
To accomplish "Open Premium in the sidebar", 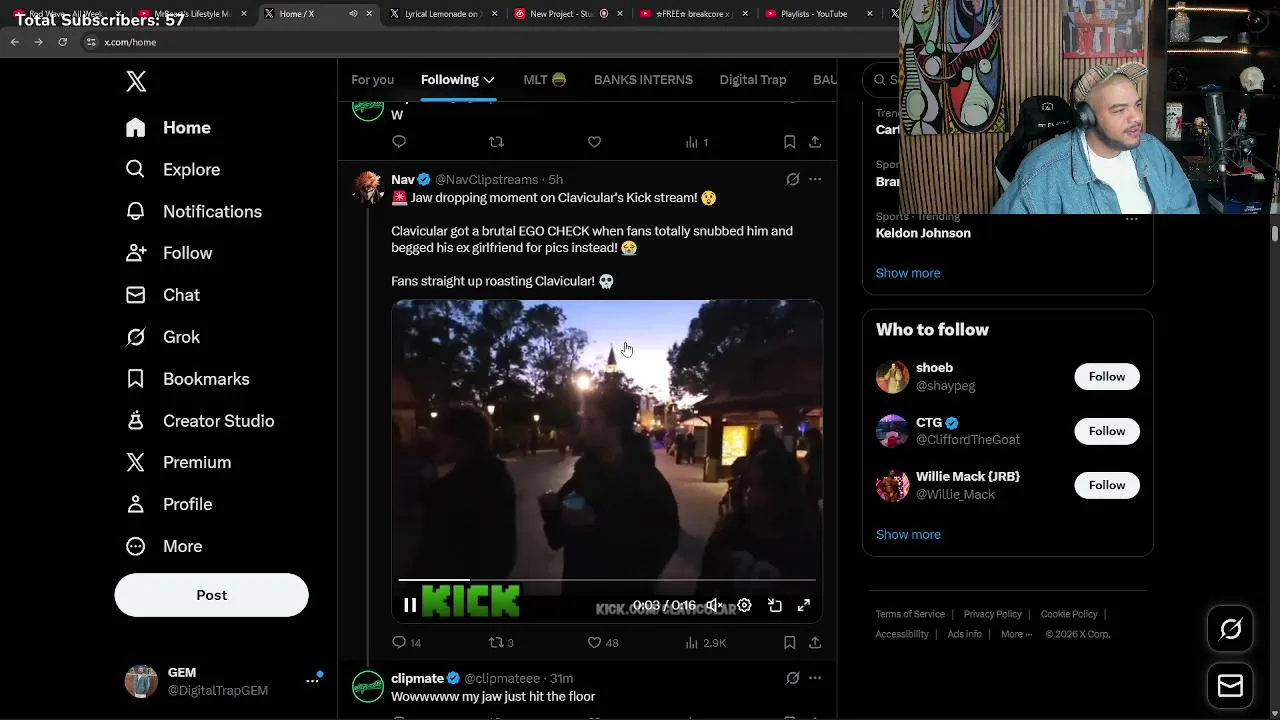I will click(x=178, y=463).
